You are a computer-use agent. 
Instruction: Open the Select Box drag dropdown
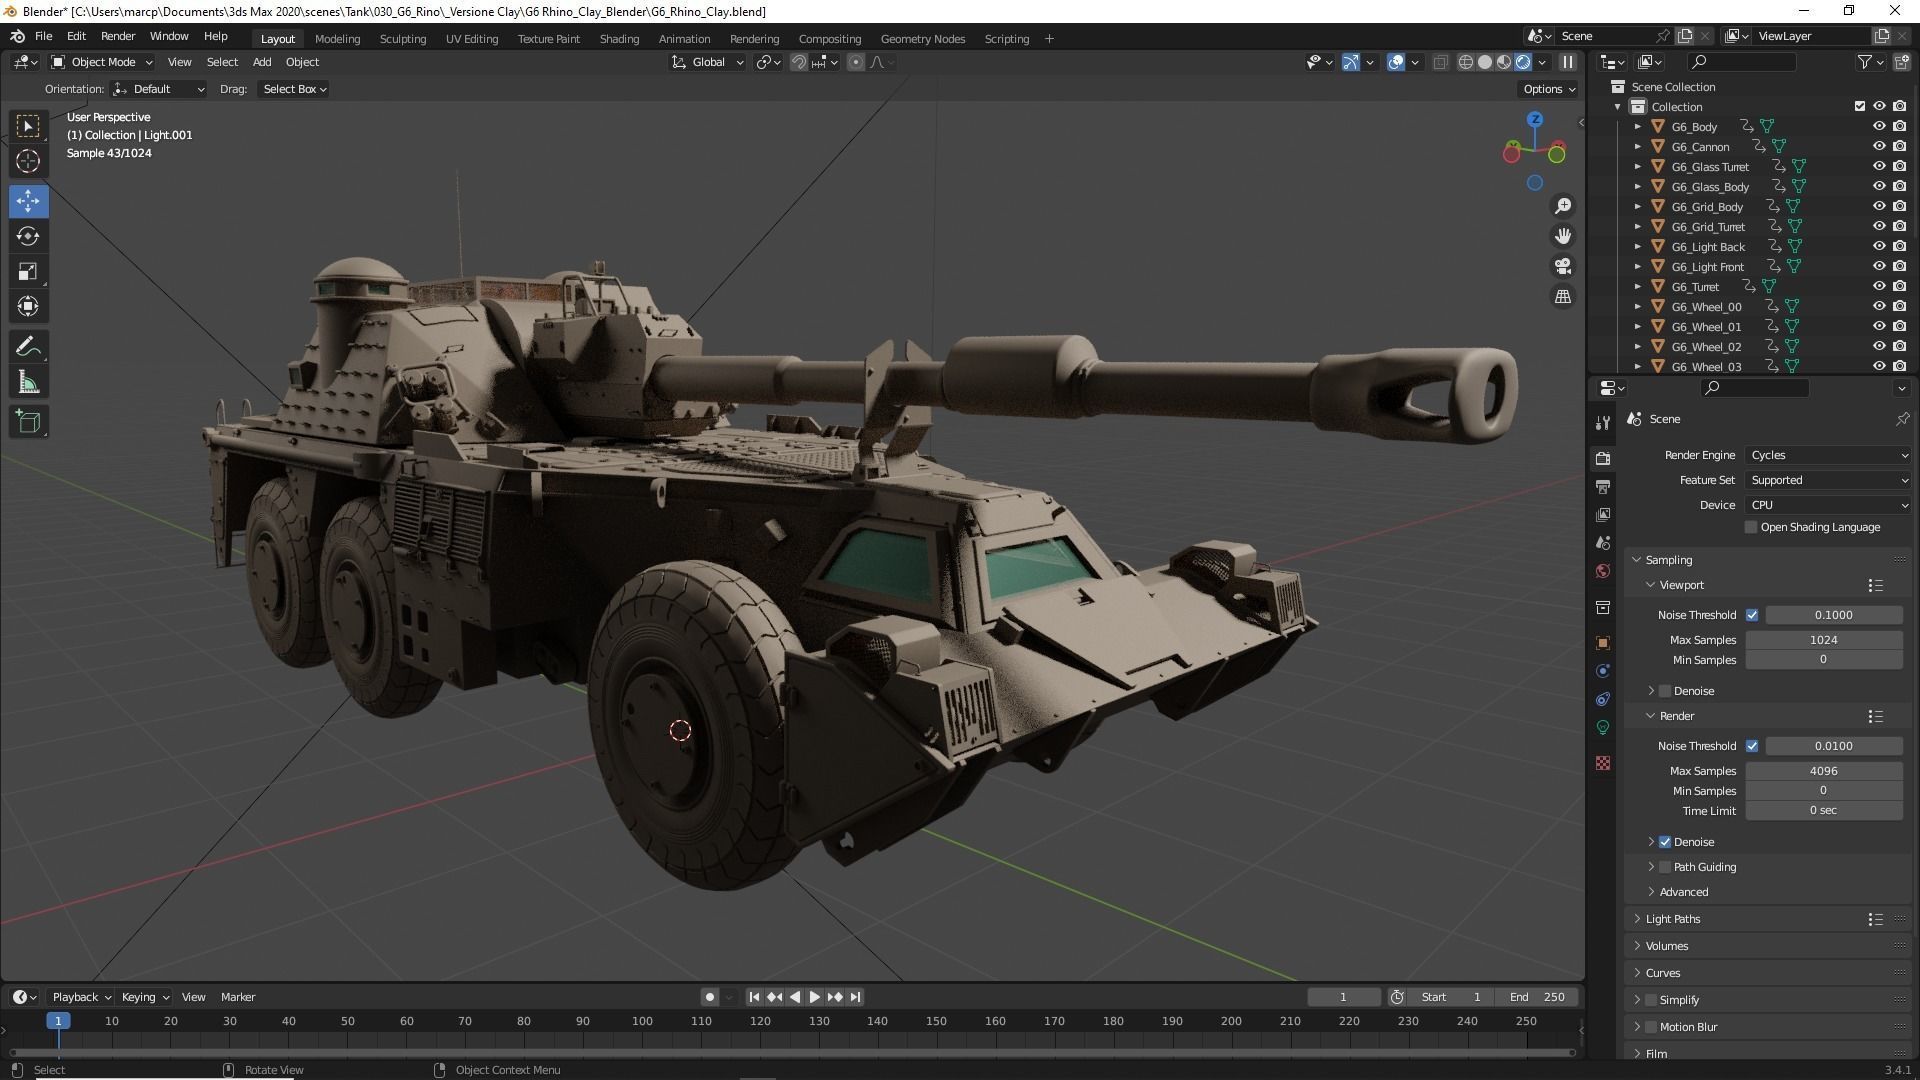click(294, 89)
